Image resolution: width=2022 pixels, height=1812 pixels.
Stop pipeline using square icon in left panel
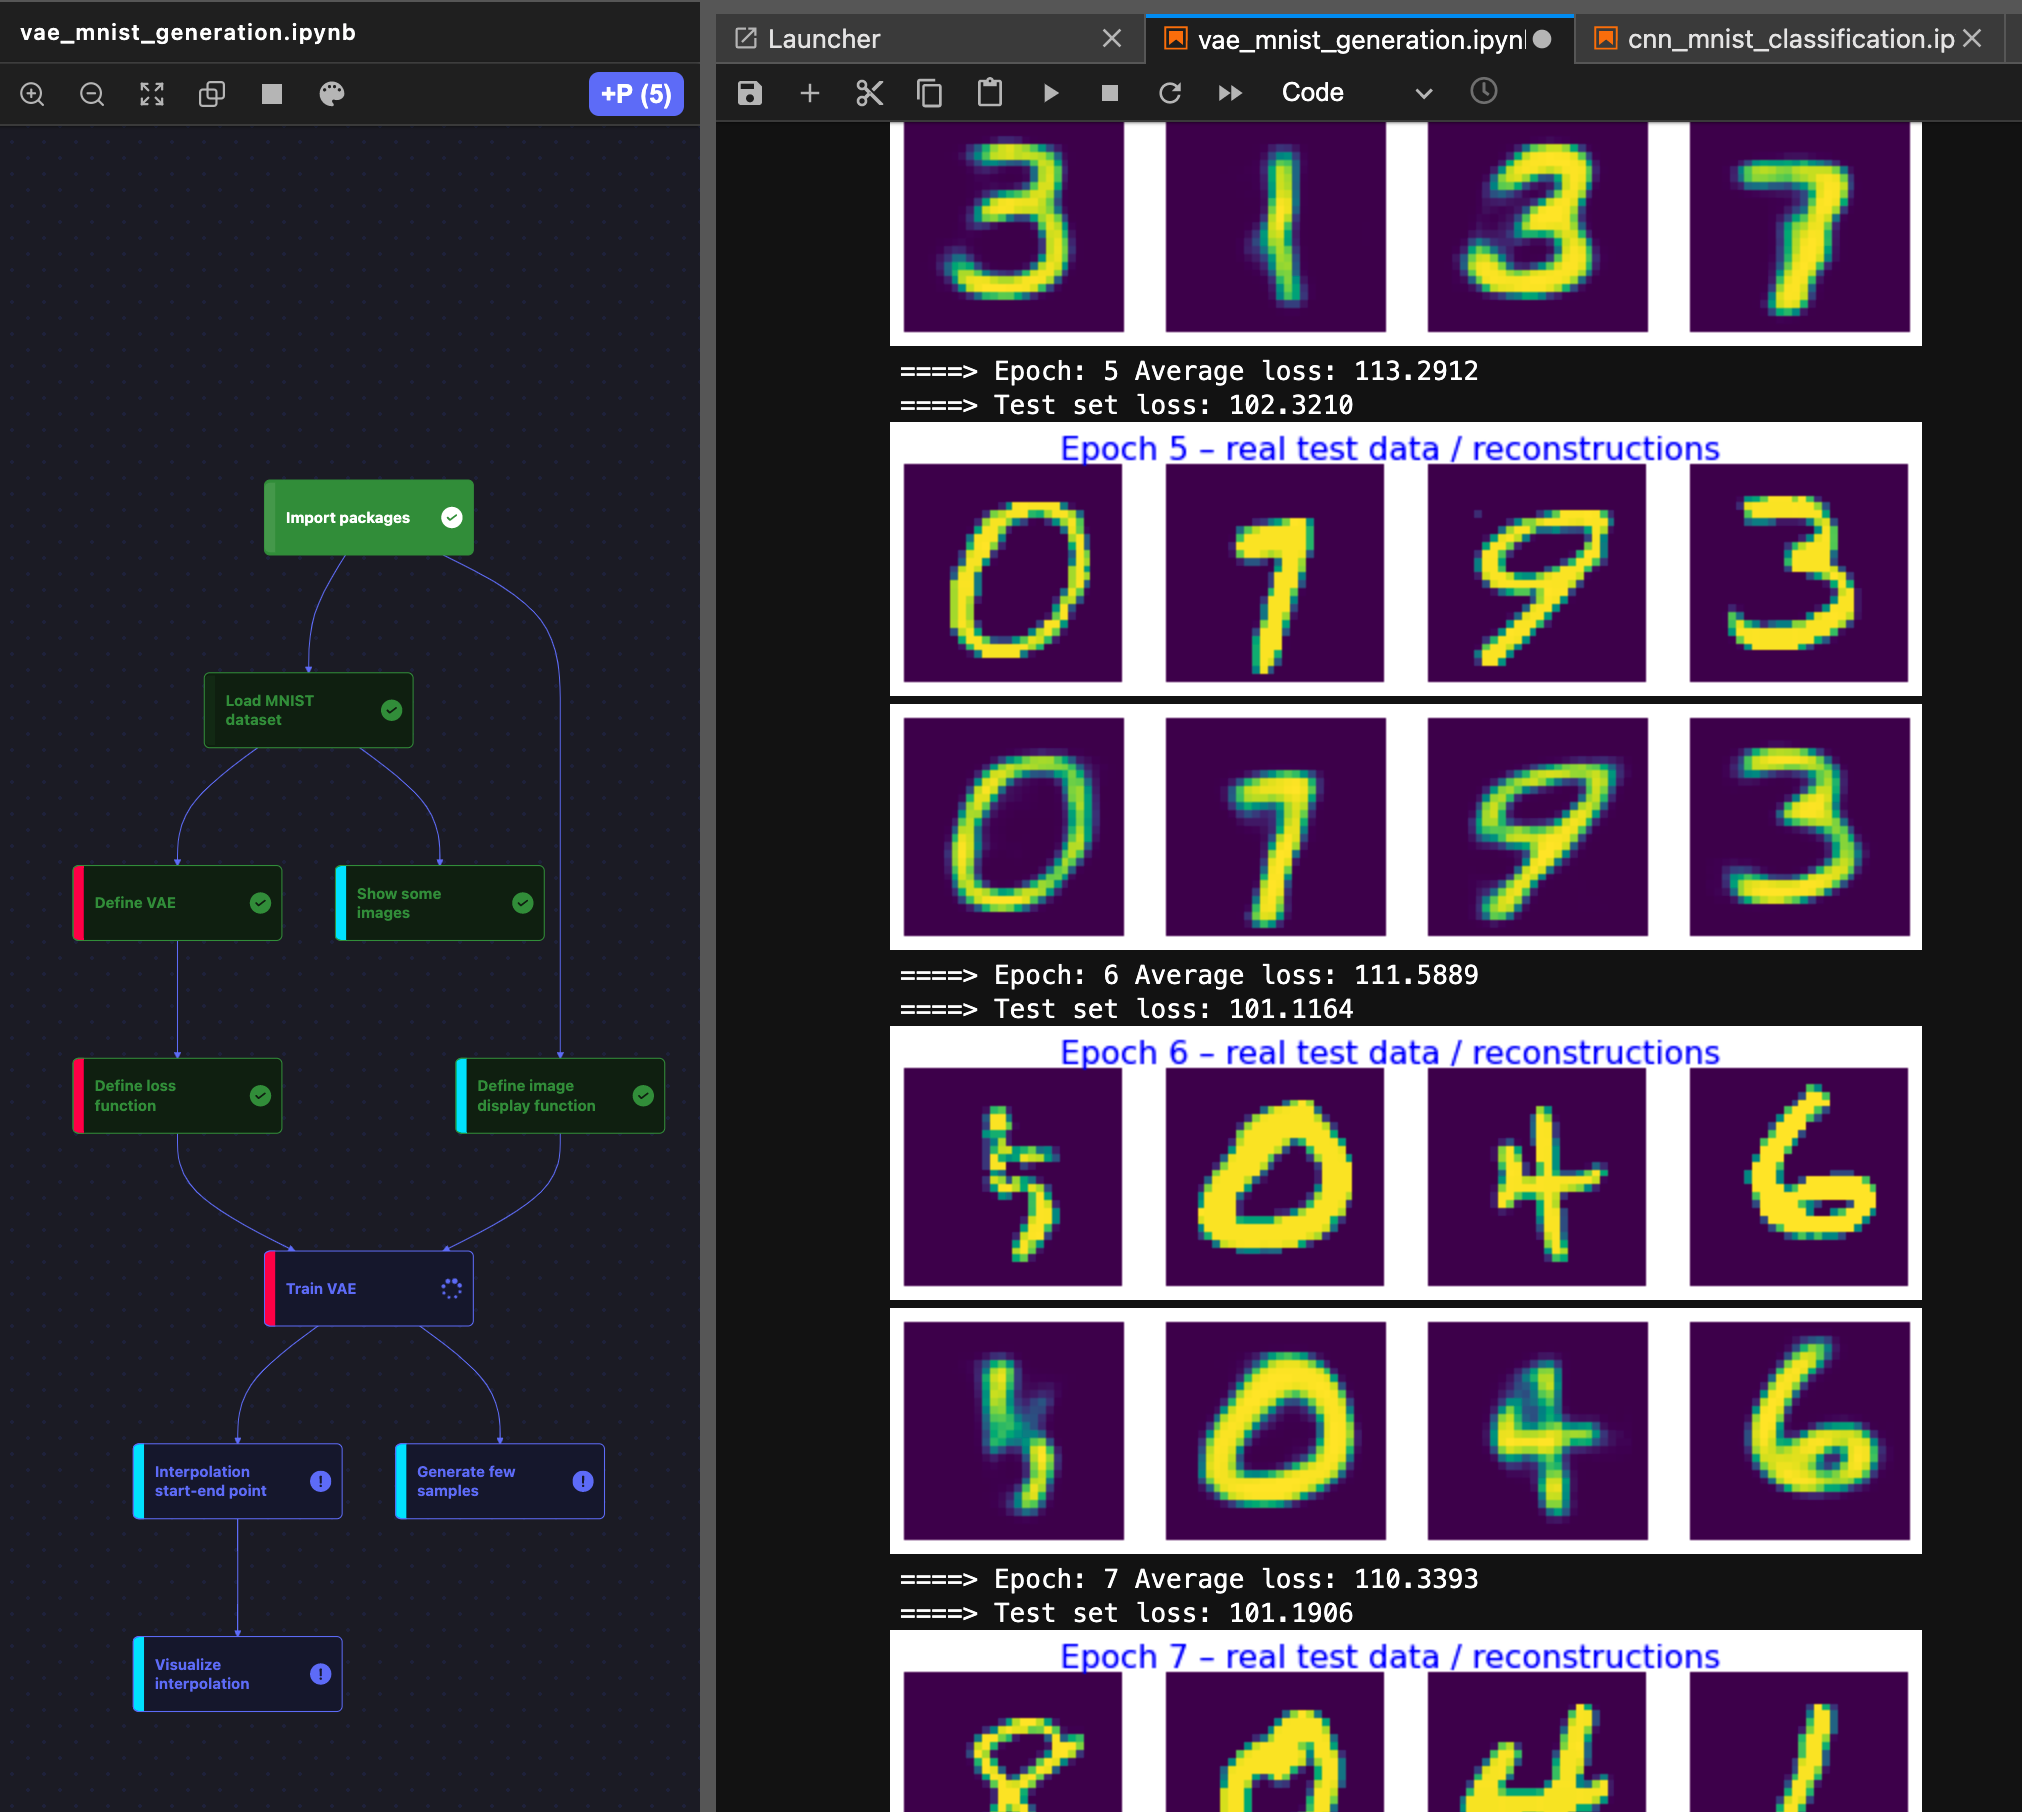272,94
